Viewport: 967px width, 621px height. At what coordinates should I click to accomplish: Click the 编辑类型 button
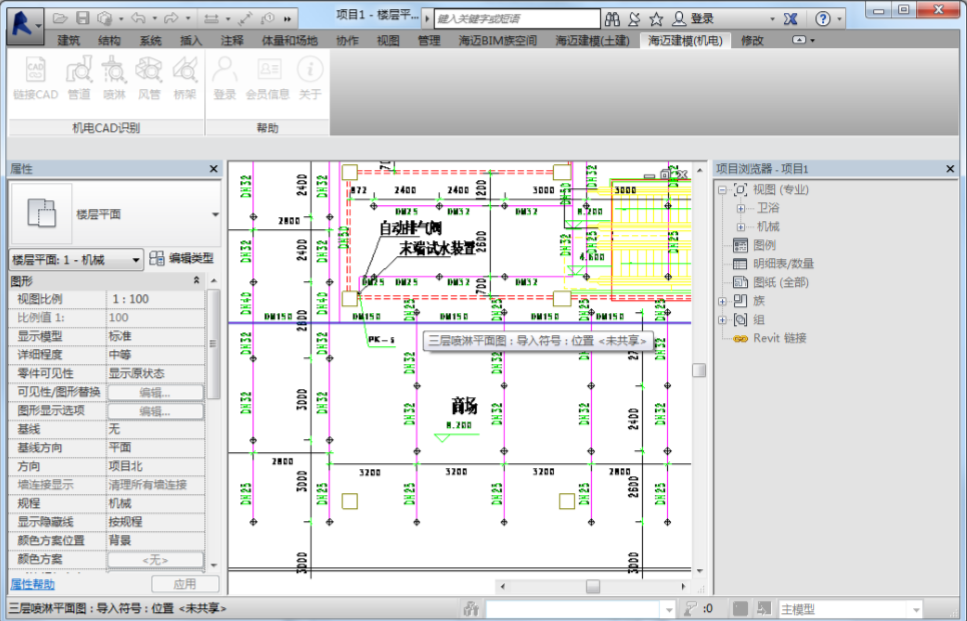(182, 259)
